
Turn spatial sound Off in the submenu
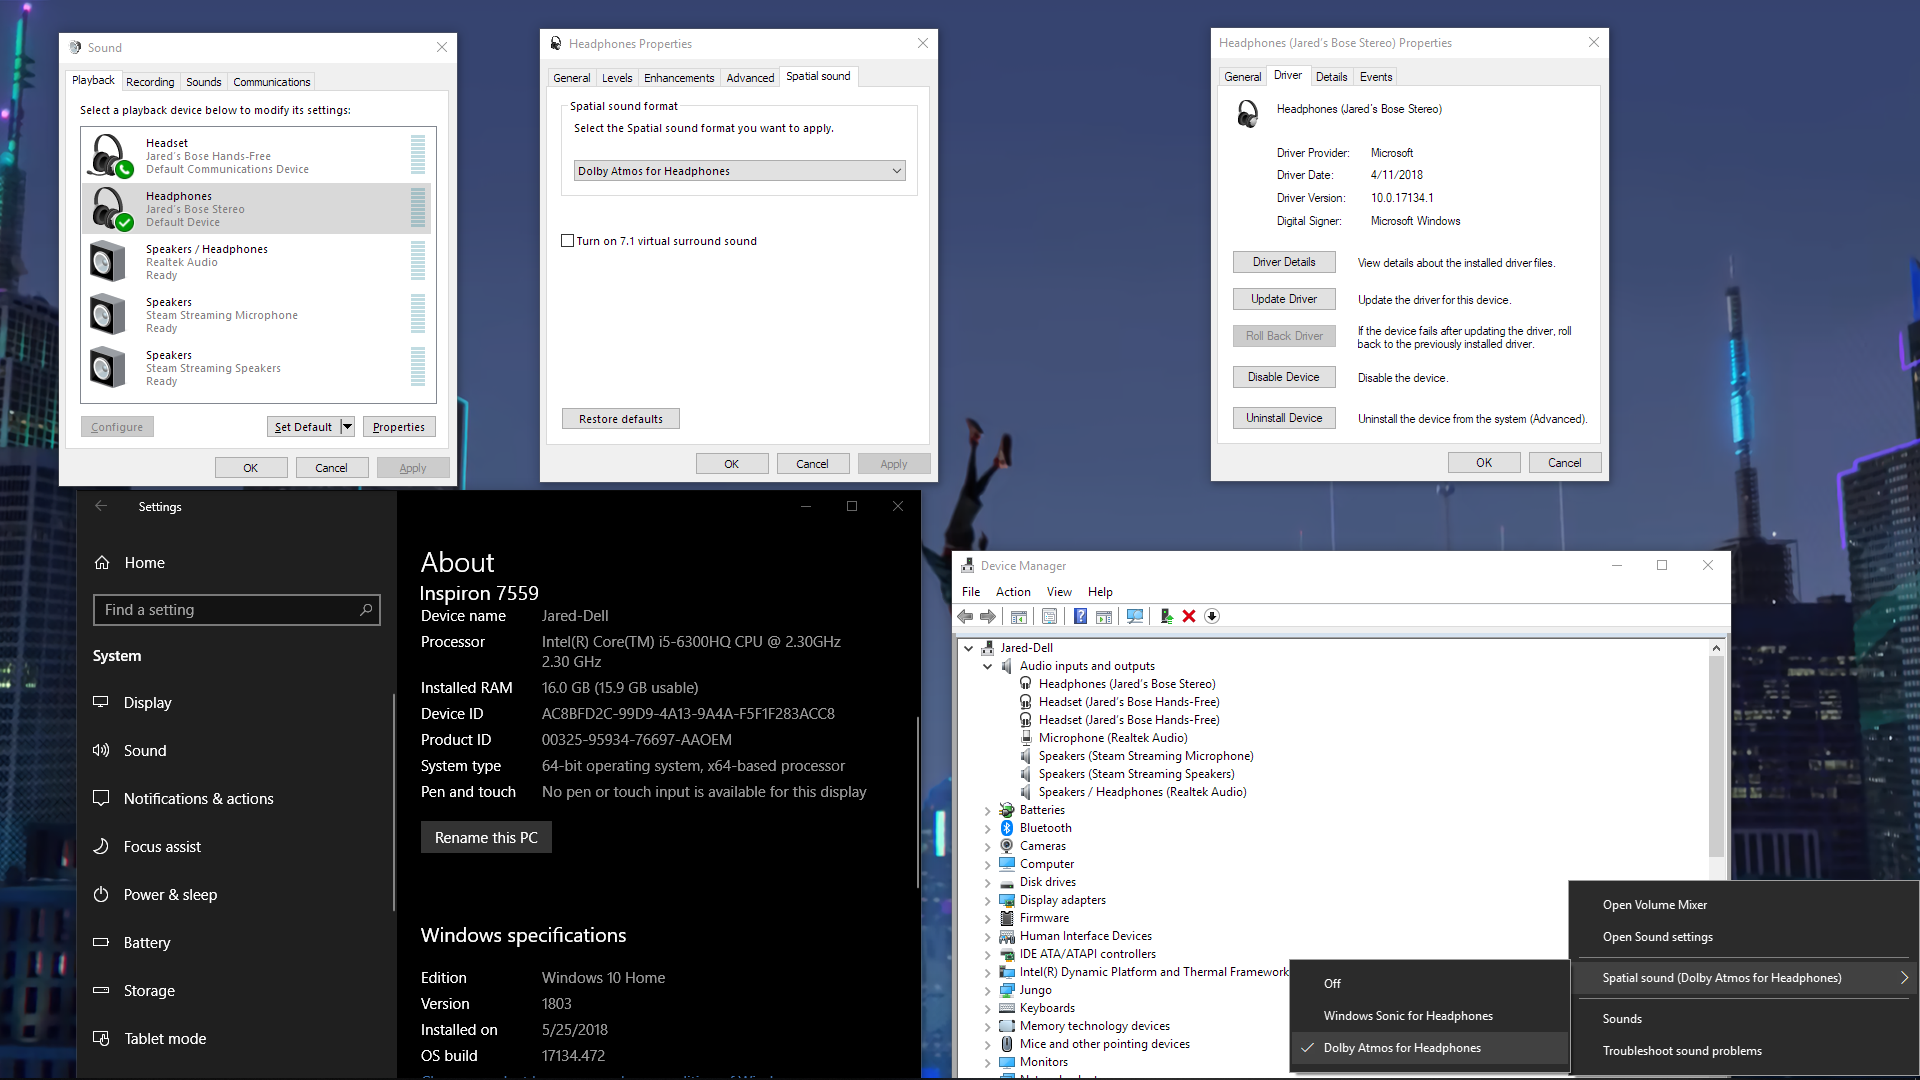click(1332, 984)
